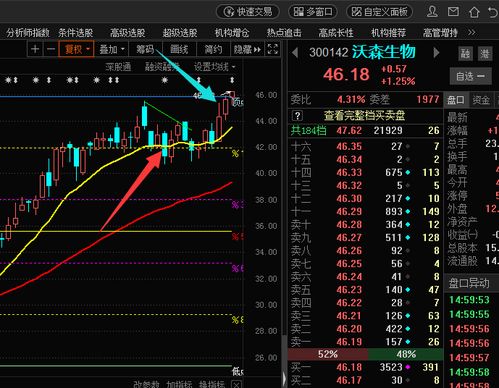Click the 融资融券 label
499x388 pixels.
tap(161, 67)
